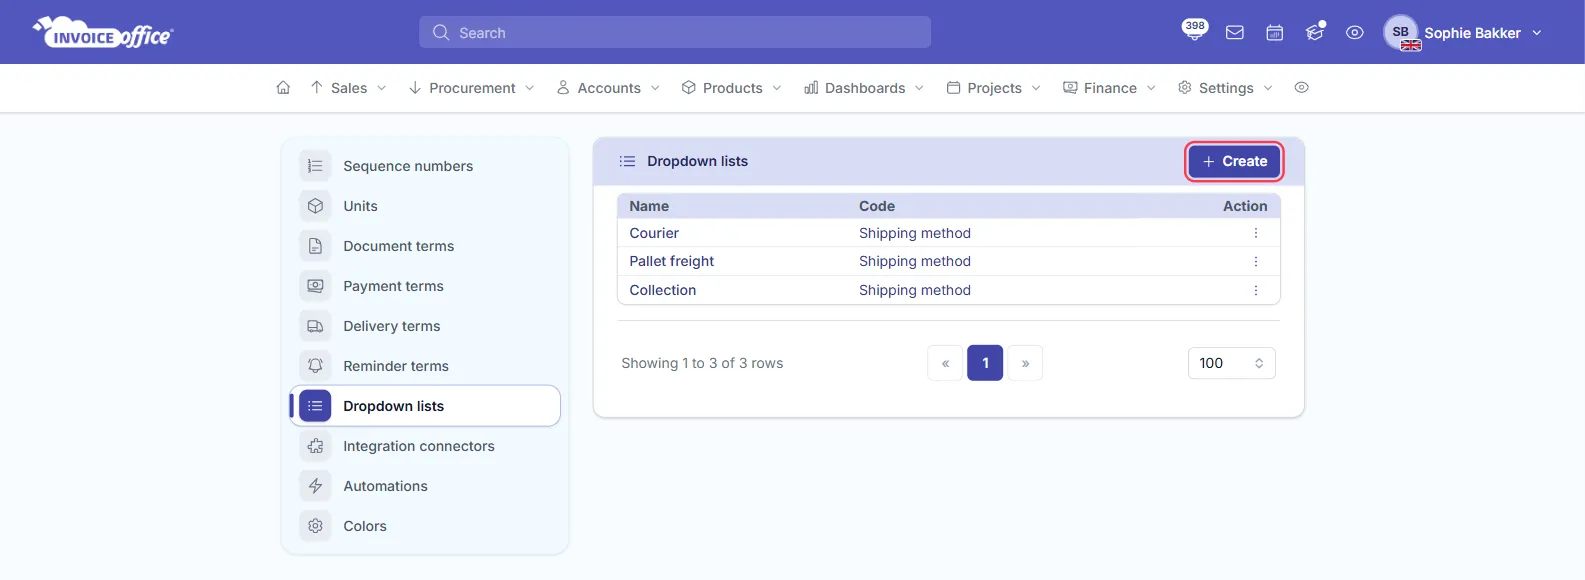
Task: Expand the Sales chevron arrow
Action: tap(381, 88)
